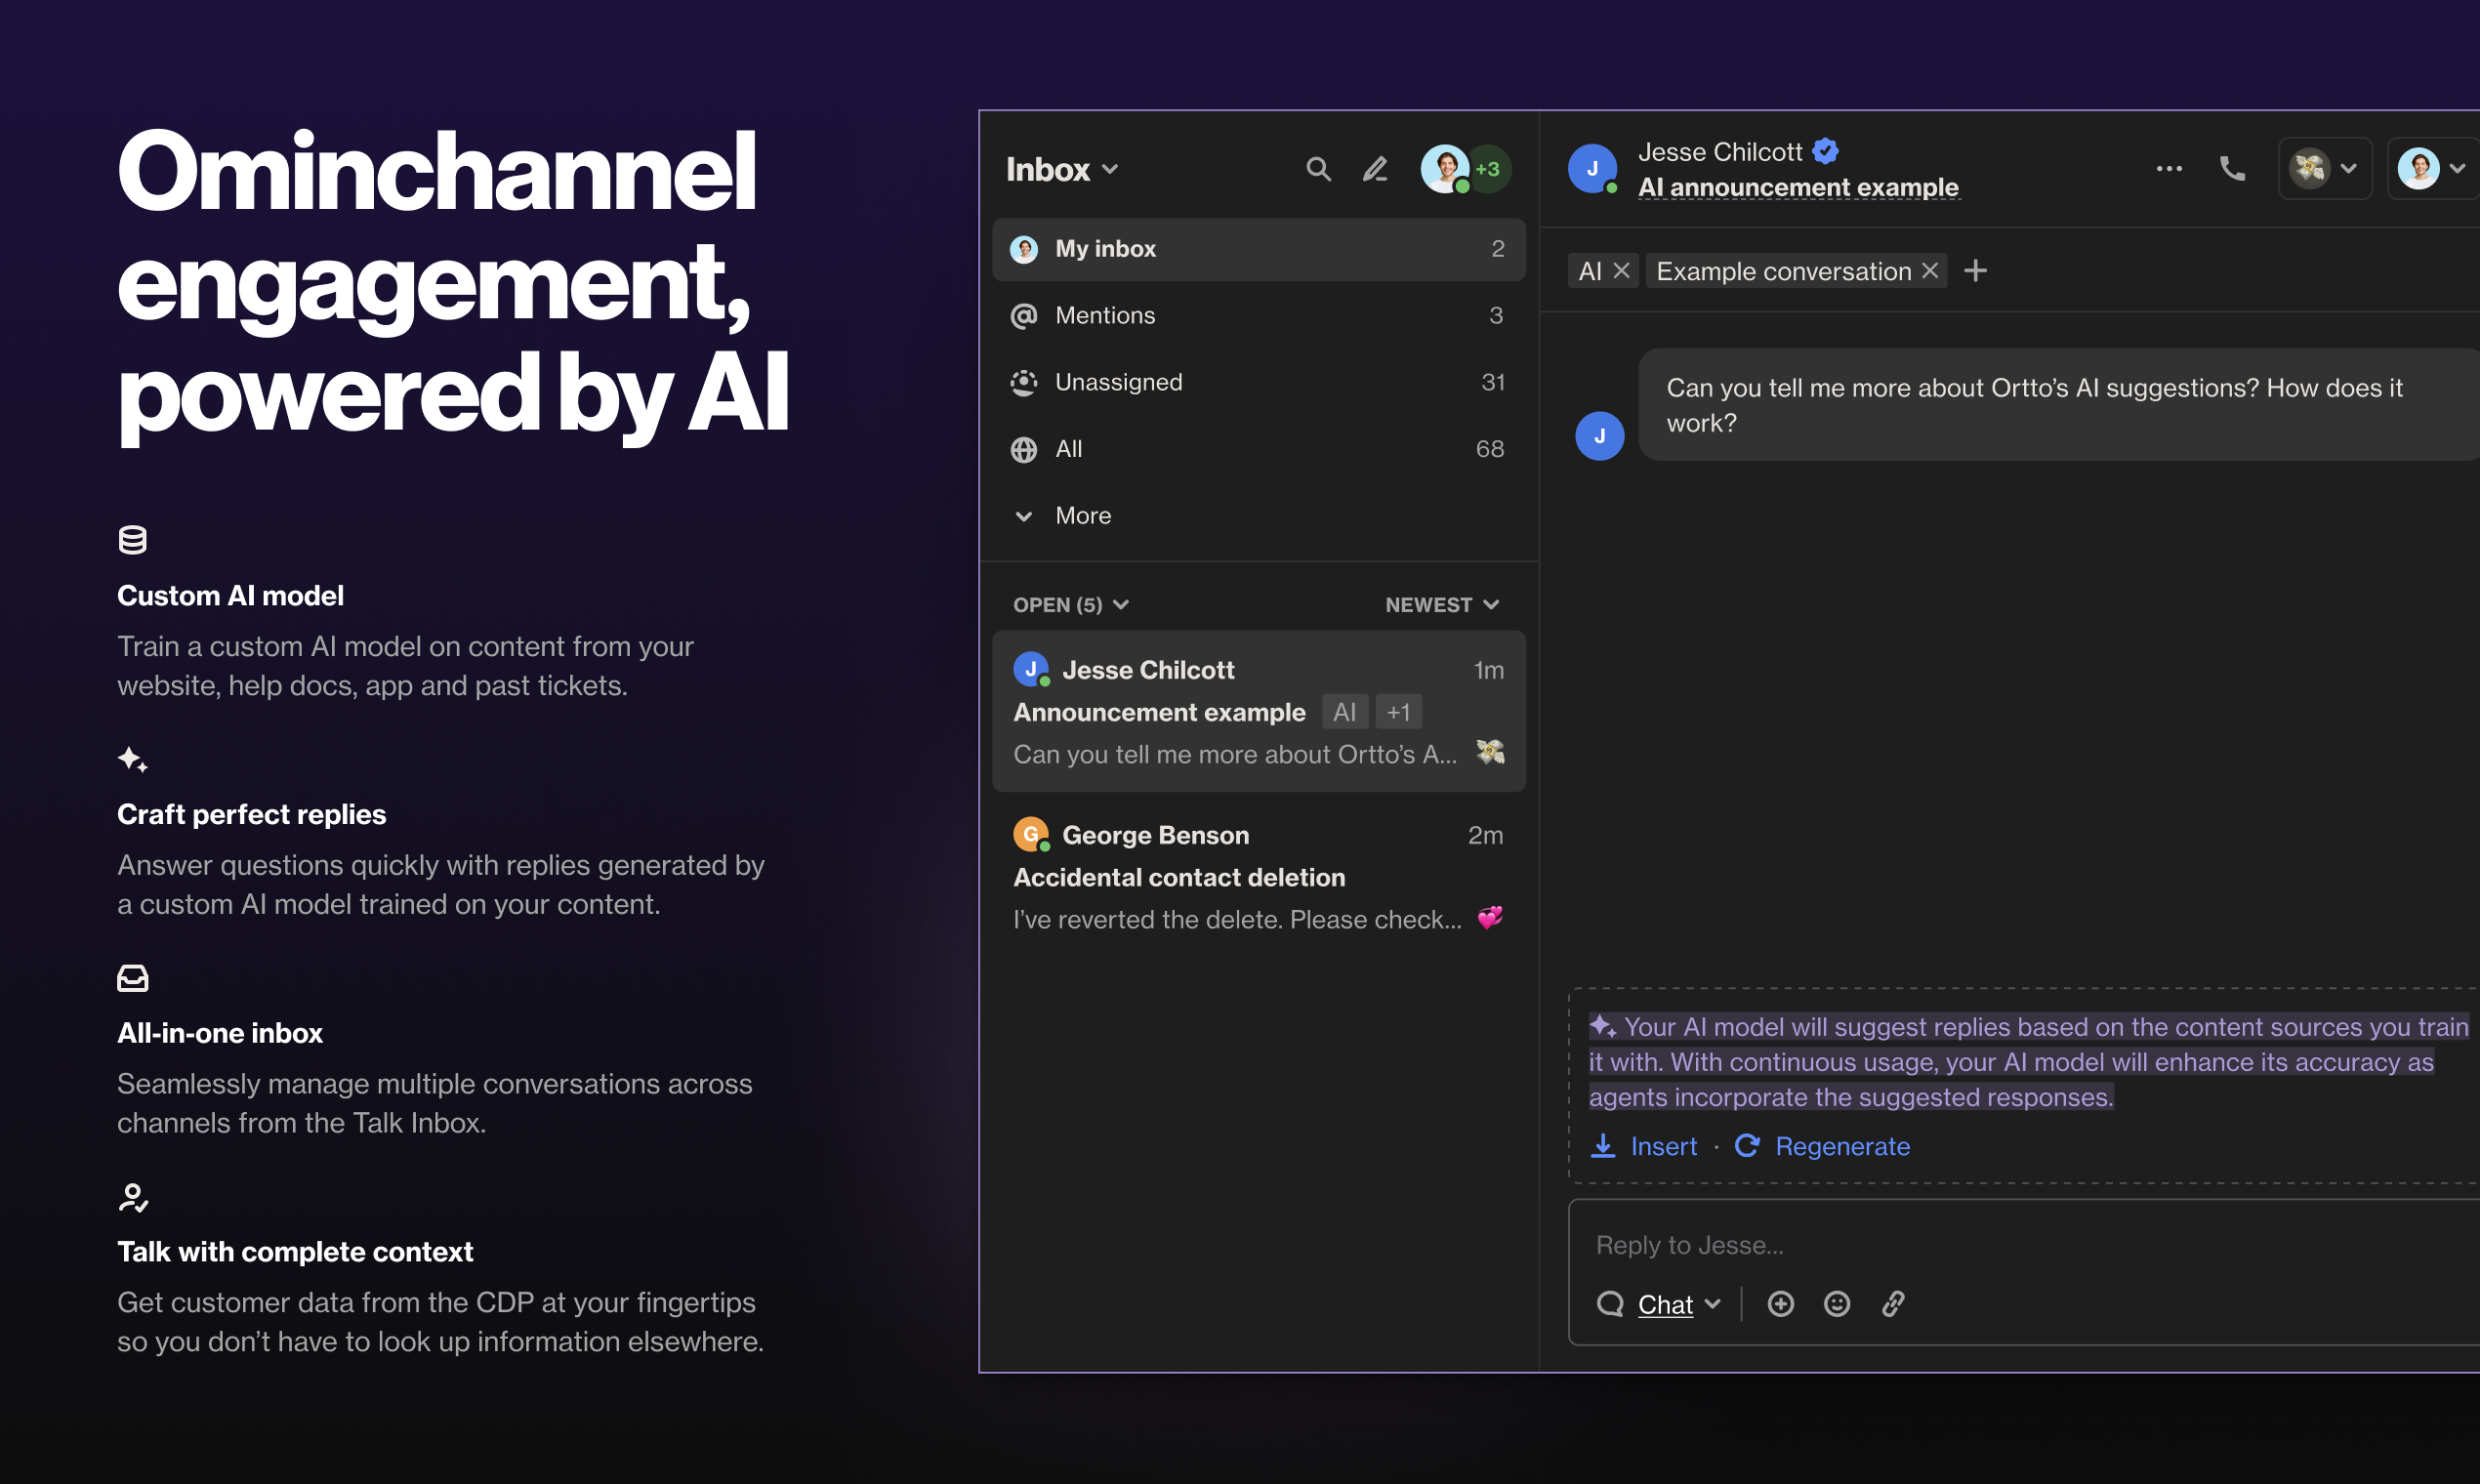Open the NEWEST sort dropdown
Viewport: 2480px width, 1484px height.
[1441, 604]
